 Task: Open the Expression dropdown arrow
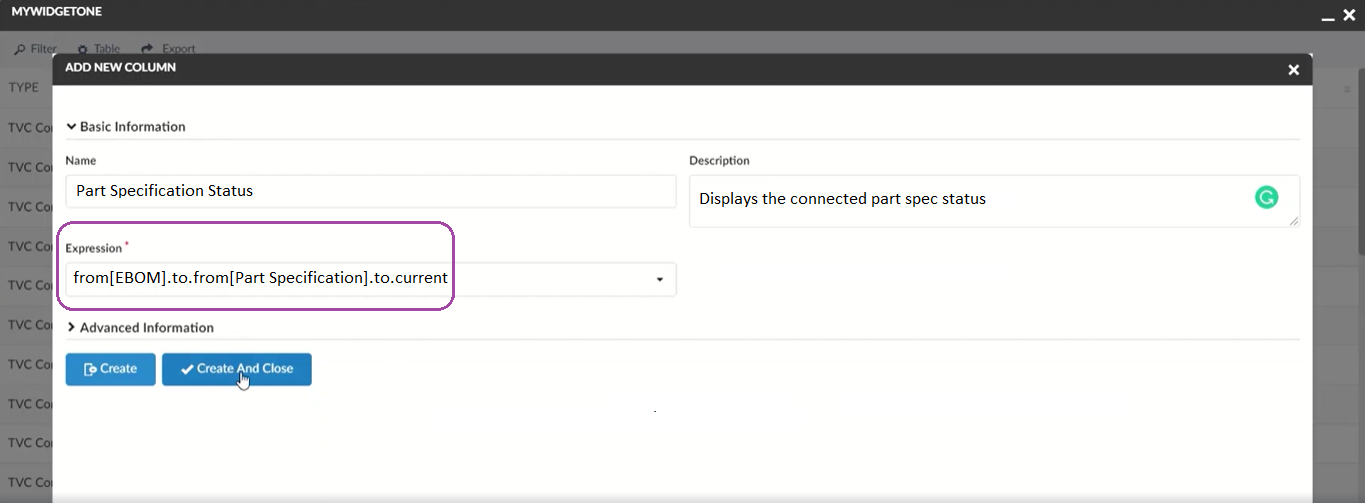(x=660, y=280)
